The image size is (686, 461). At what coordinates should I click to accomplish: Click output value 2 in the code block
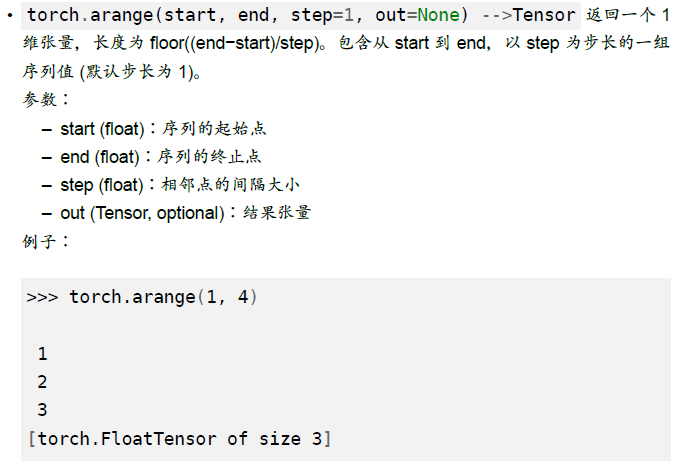pyautogui.click(x=42, y=382)
